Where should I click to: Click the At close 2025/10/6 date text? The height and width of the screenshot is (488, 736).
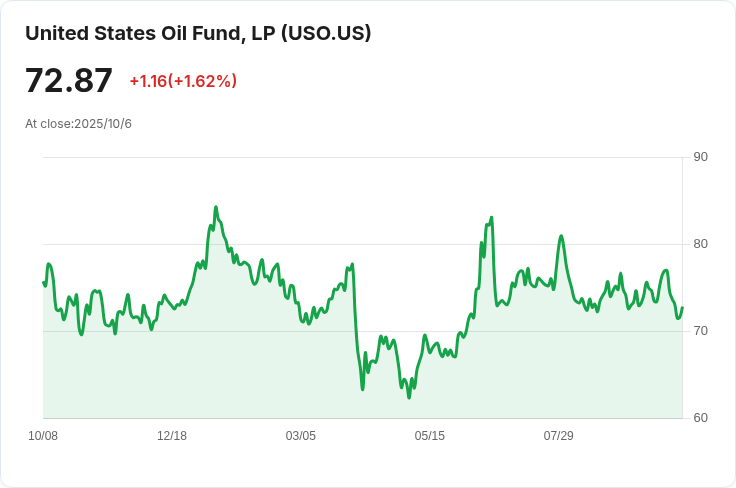[x=78, y=124]
